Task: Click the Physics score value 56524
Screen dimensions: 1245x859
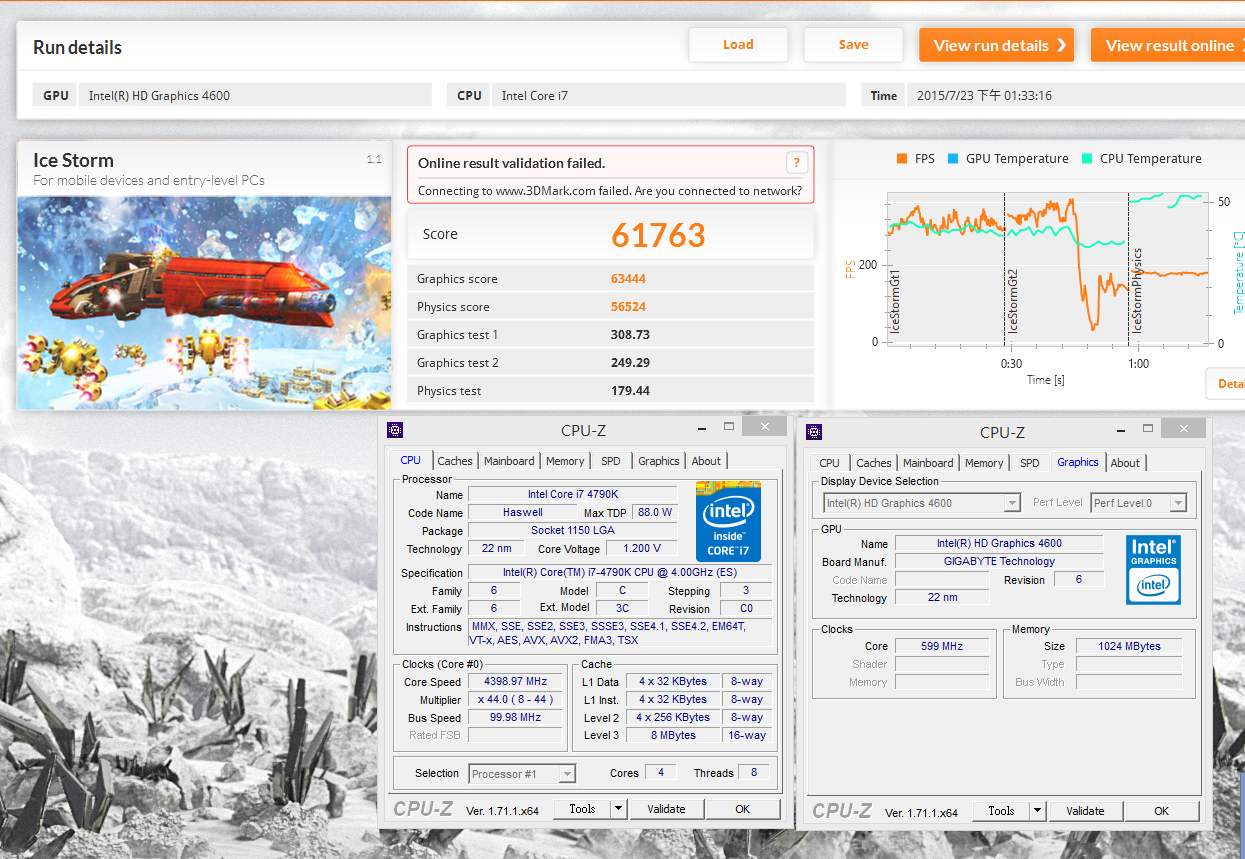Action: [628, 307]
